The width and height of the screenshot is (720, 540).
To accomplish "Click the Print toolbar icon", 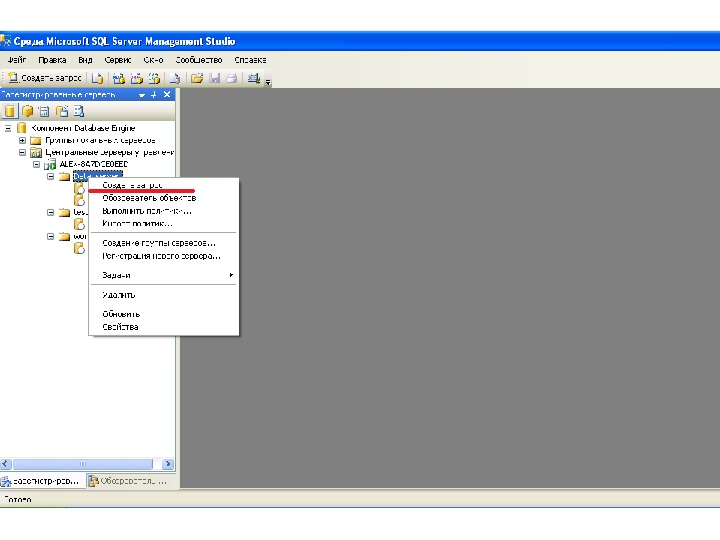I will point(232,79).
